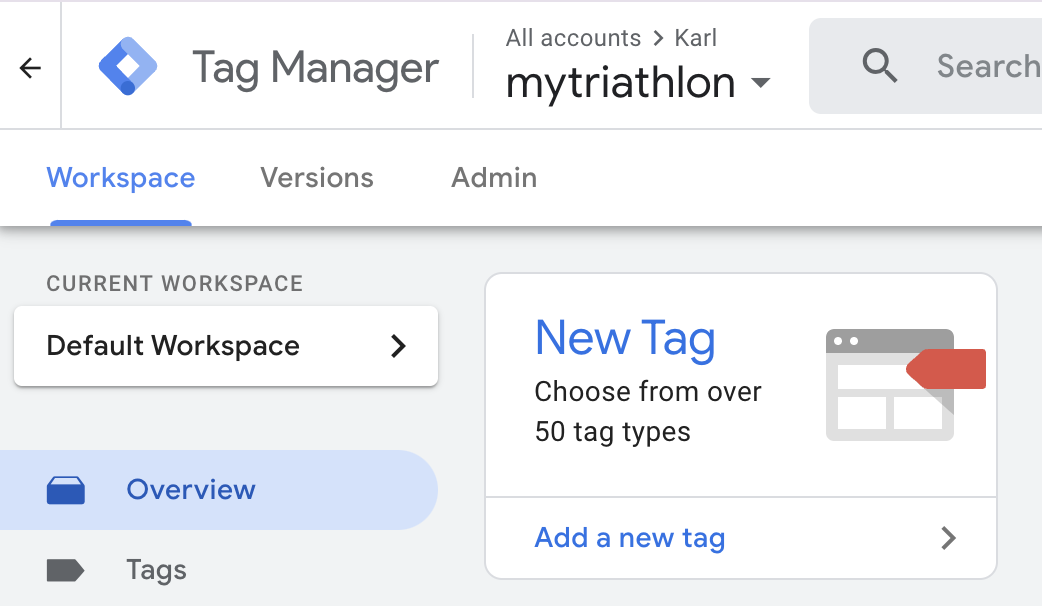The width and height of the screenshot is (1042, 606).
Task: Open the Karl account breadcrumb
Action: (695, 38)
